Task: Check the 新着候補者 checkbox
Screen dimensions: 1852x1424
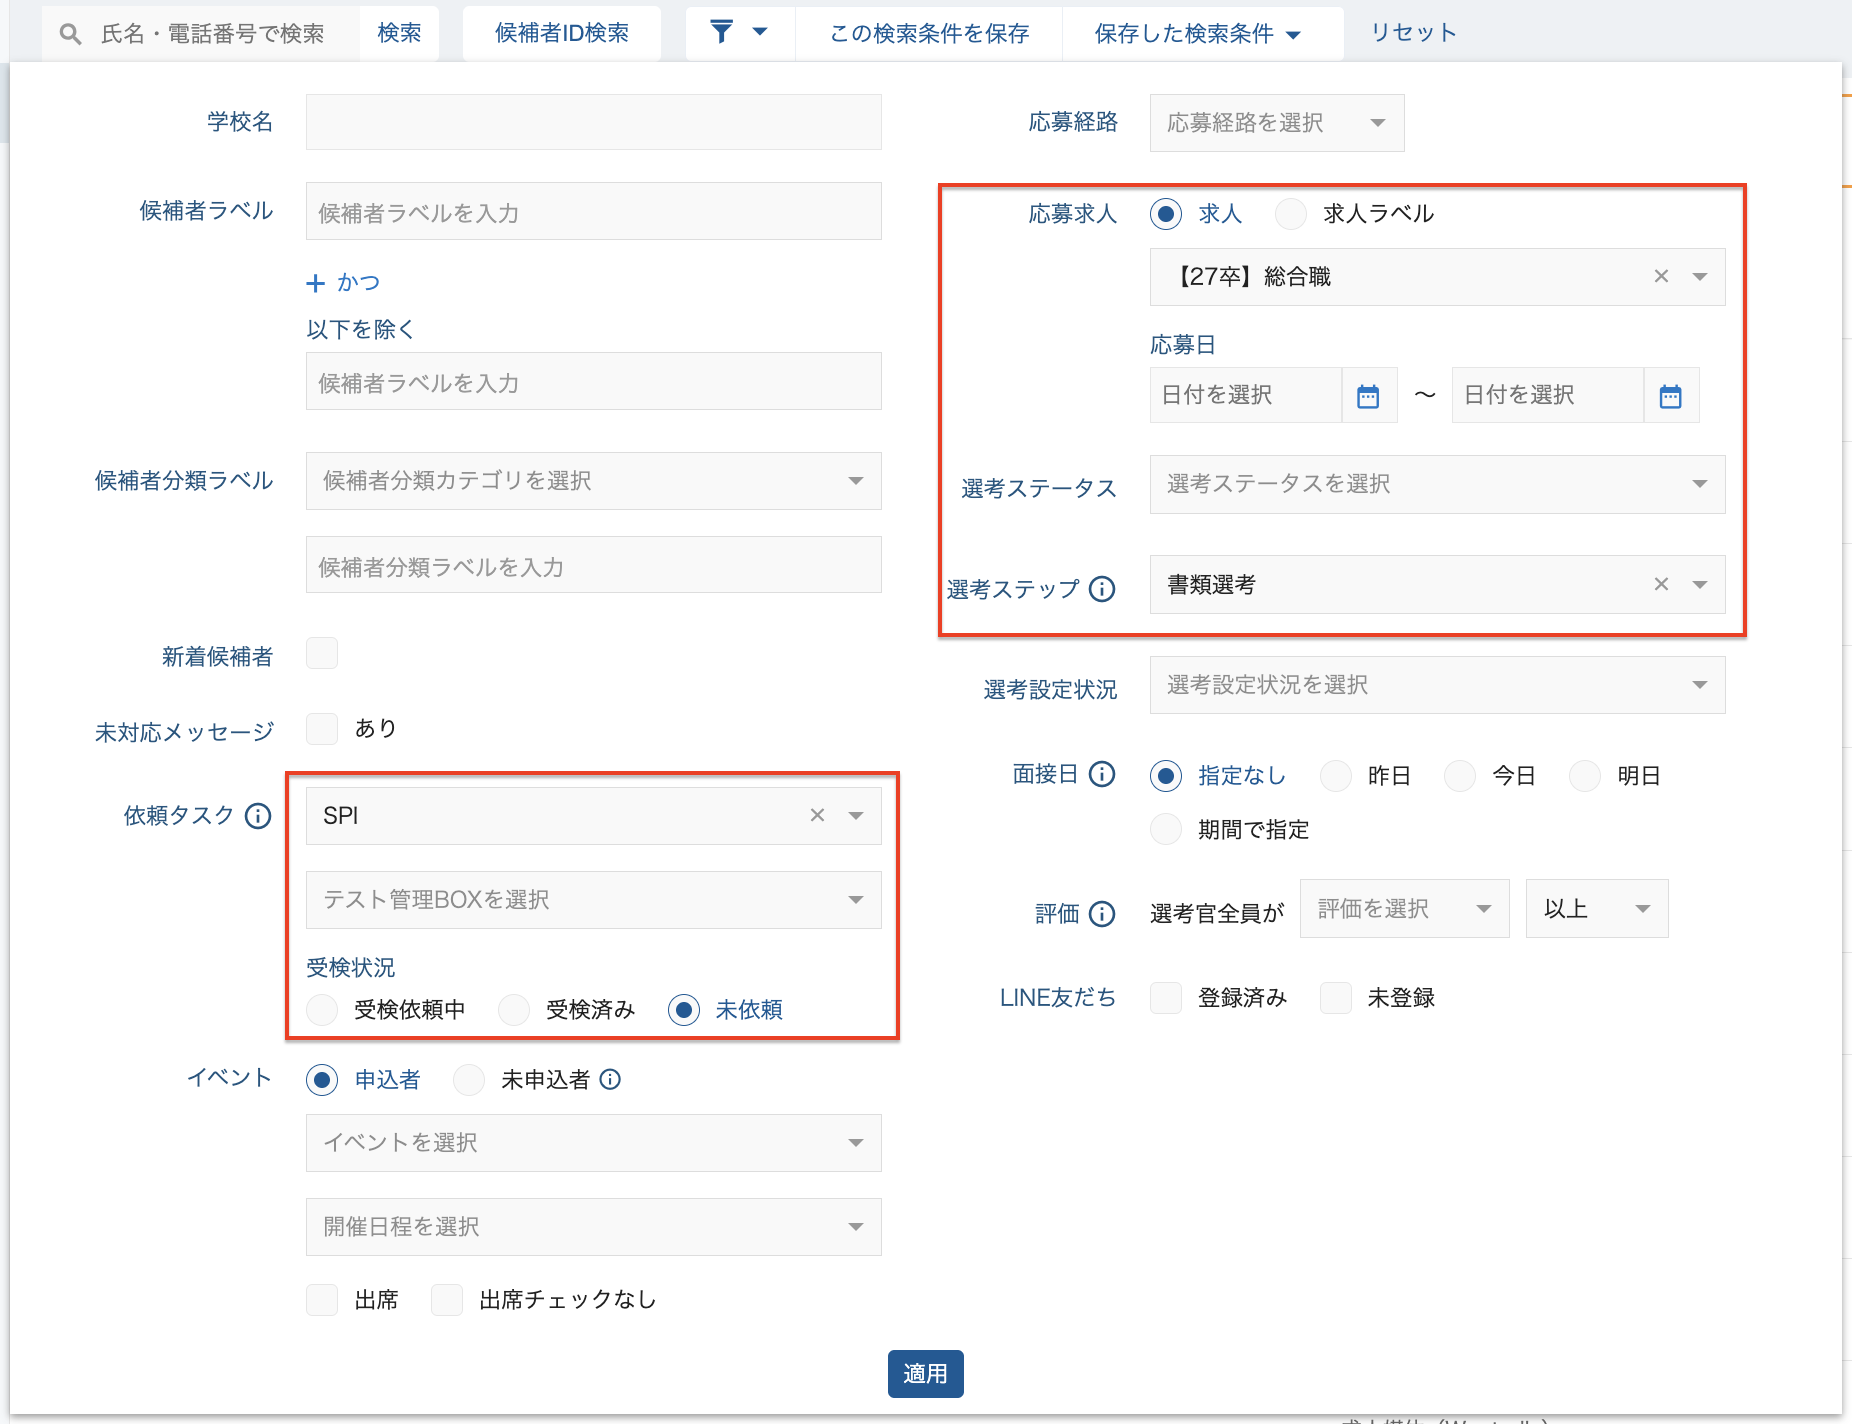Action: pos(322,654)
